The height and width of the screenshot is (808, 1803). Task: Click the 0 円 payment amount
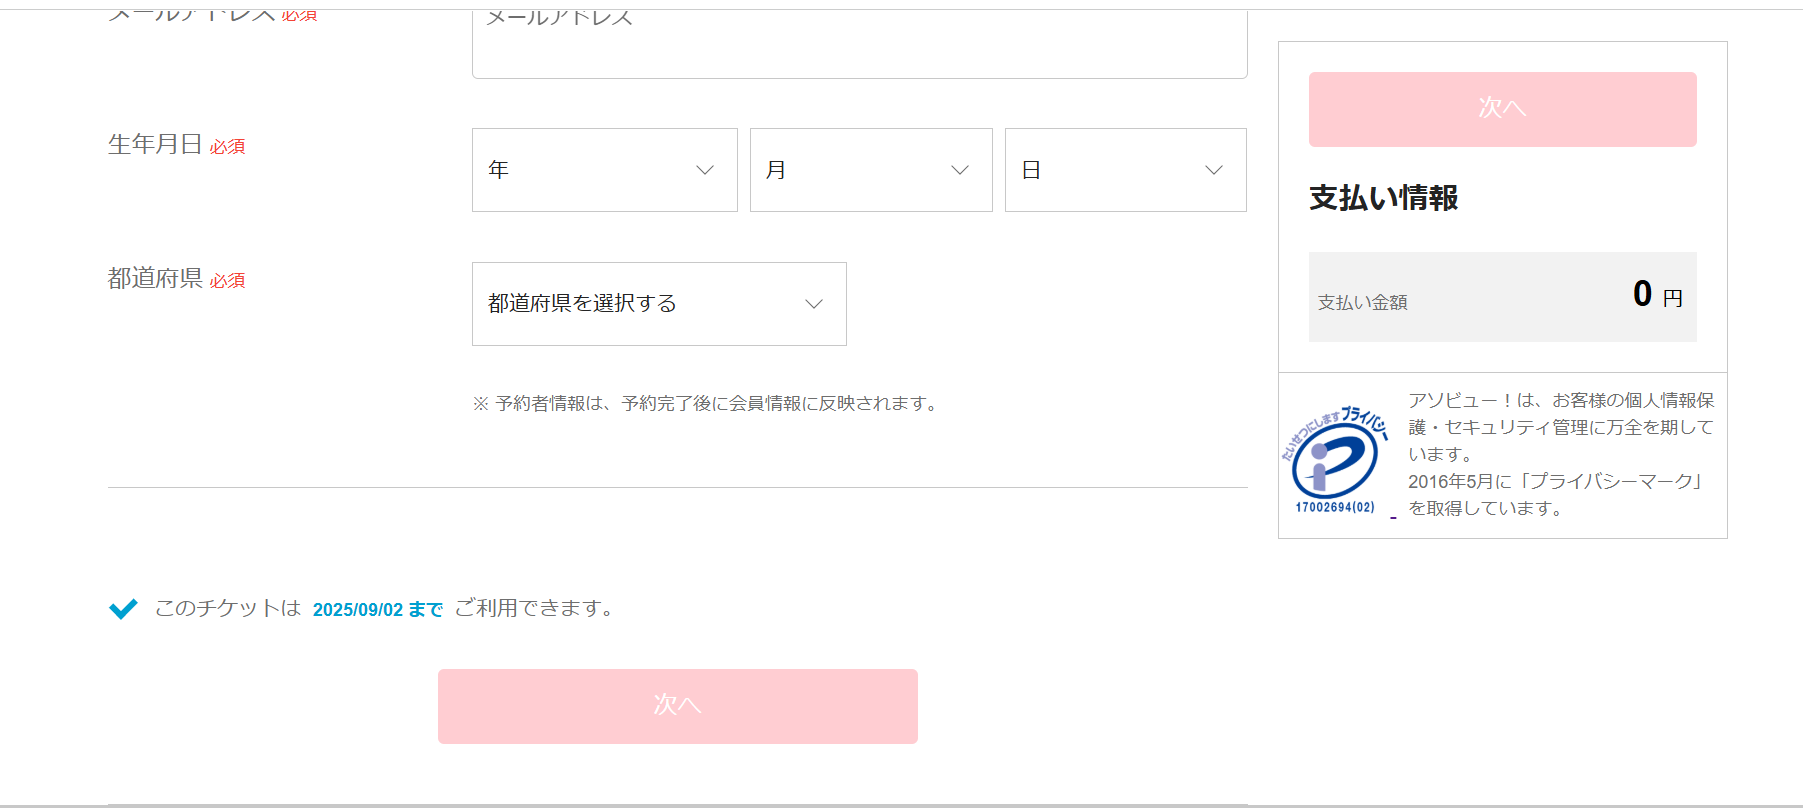(x=1658, y=294)
